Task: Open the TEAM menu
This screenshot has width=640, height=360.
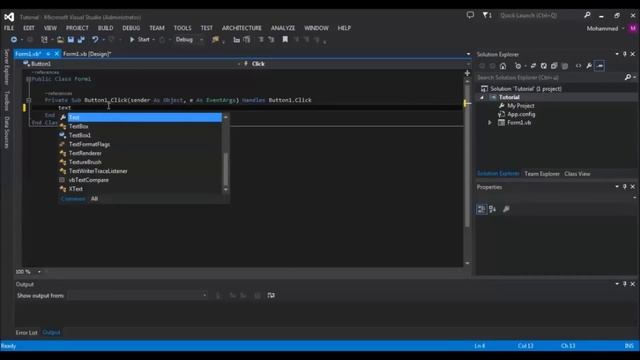Action: point(157,28)
